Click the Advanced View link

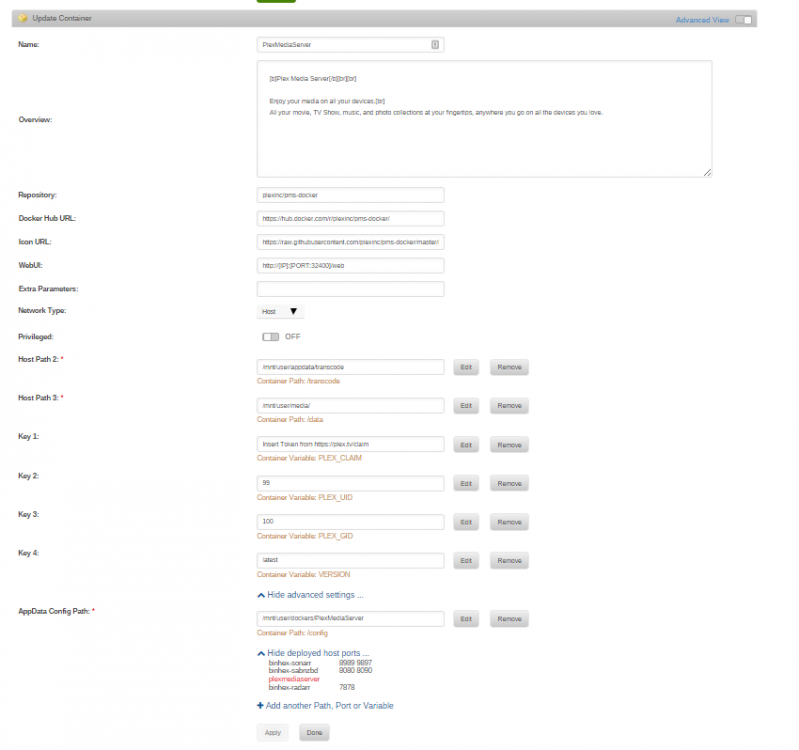[x=702, y=20]
